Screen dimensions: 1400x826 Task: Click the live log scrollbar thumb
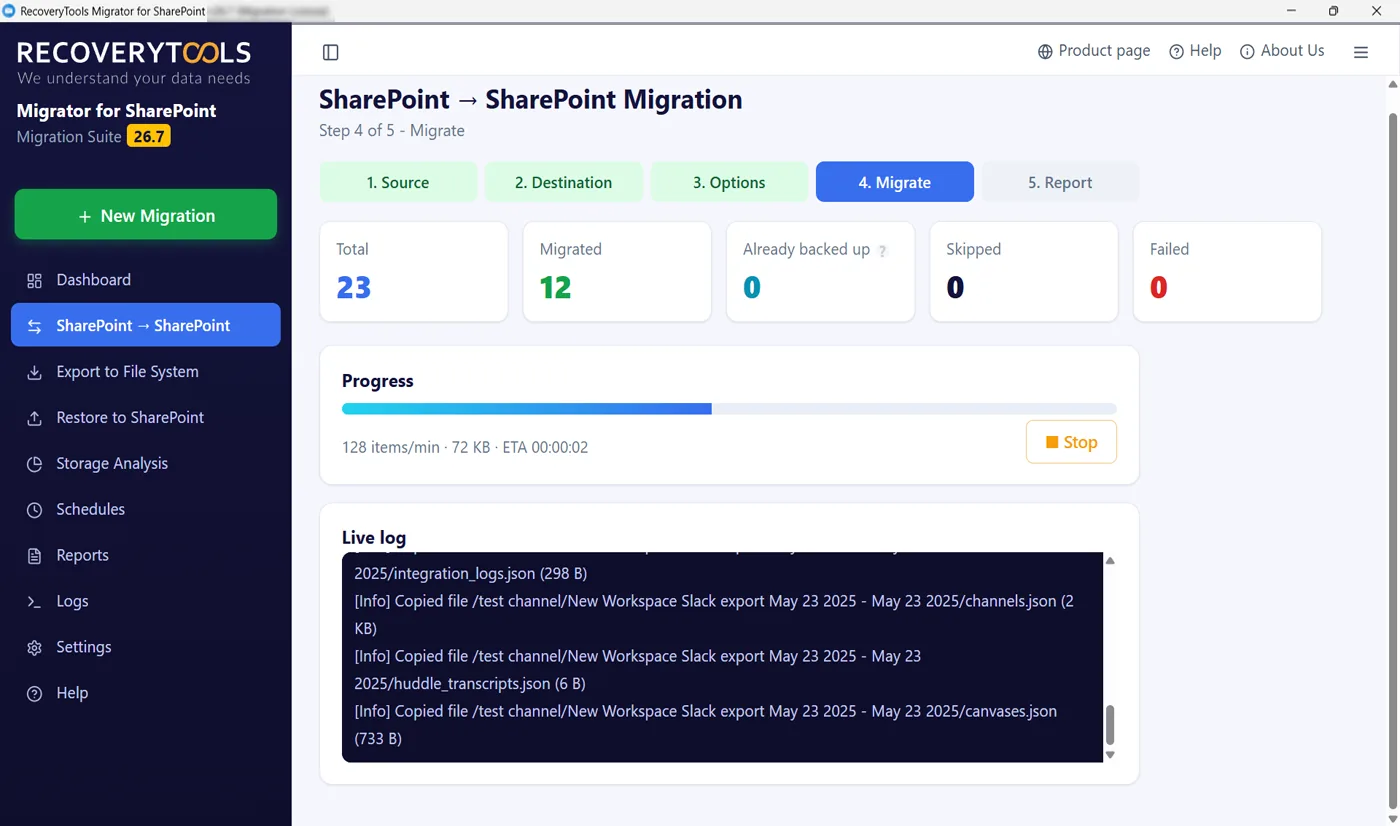1110,724
